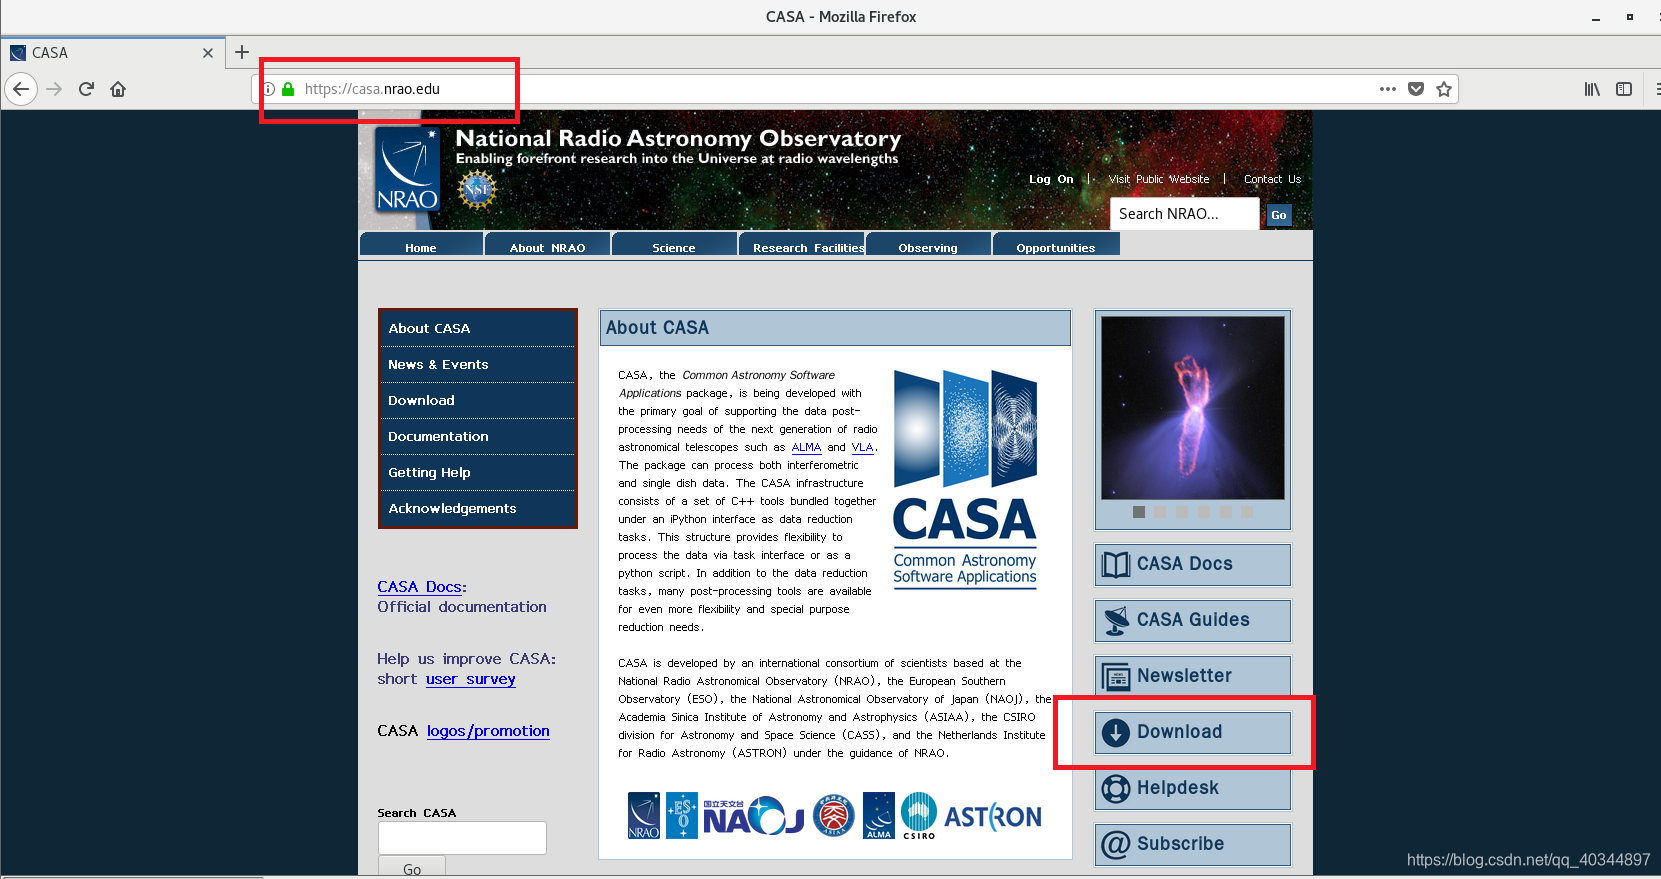This screenshot has height=879, width=1661.
Task: Open the user survey link
Action: pyautogui.click(x=471, y=679)
